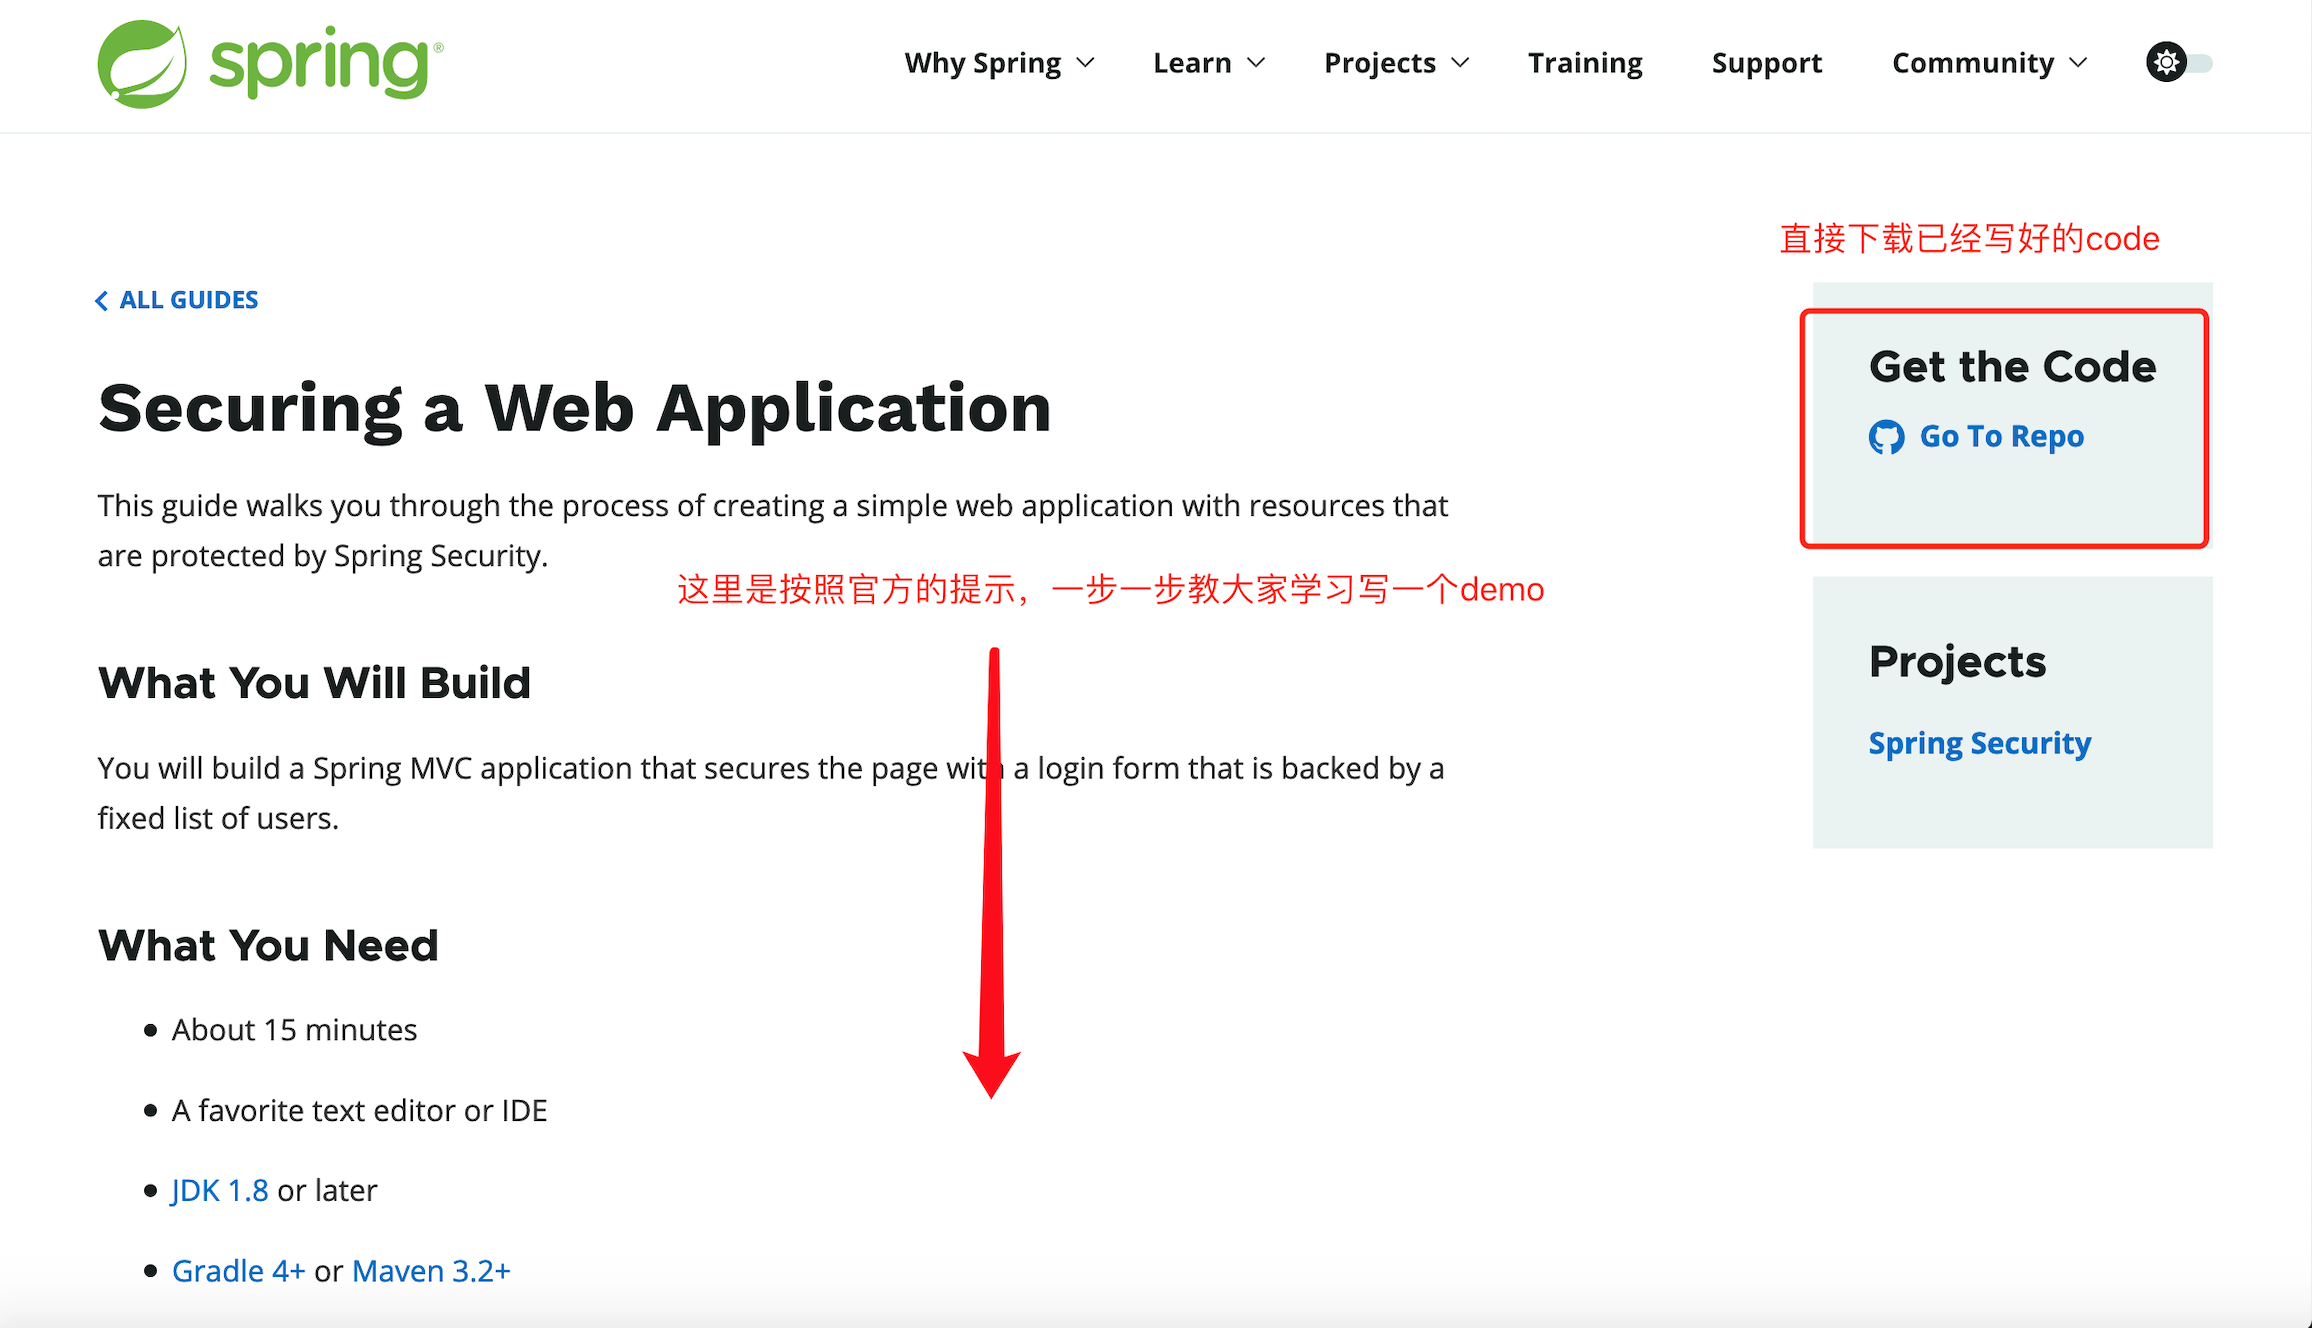Screen dimensions: 2312x1328
Task: Click the GitHub icon next to Go To Repo
Action: pyautogui.click(x=1888, y=437)
